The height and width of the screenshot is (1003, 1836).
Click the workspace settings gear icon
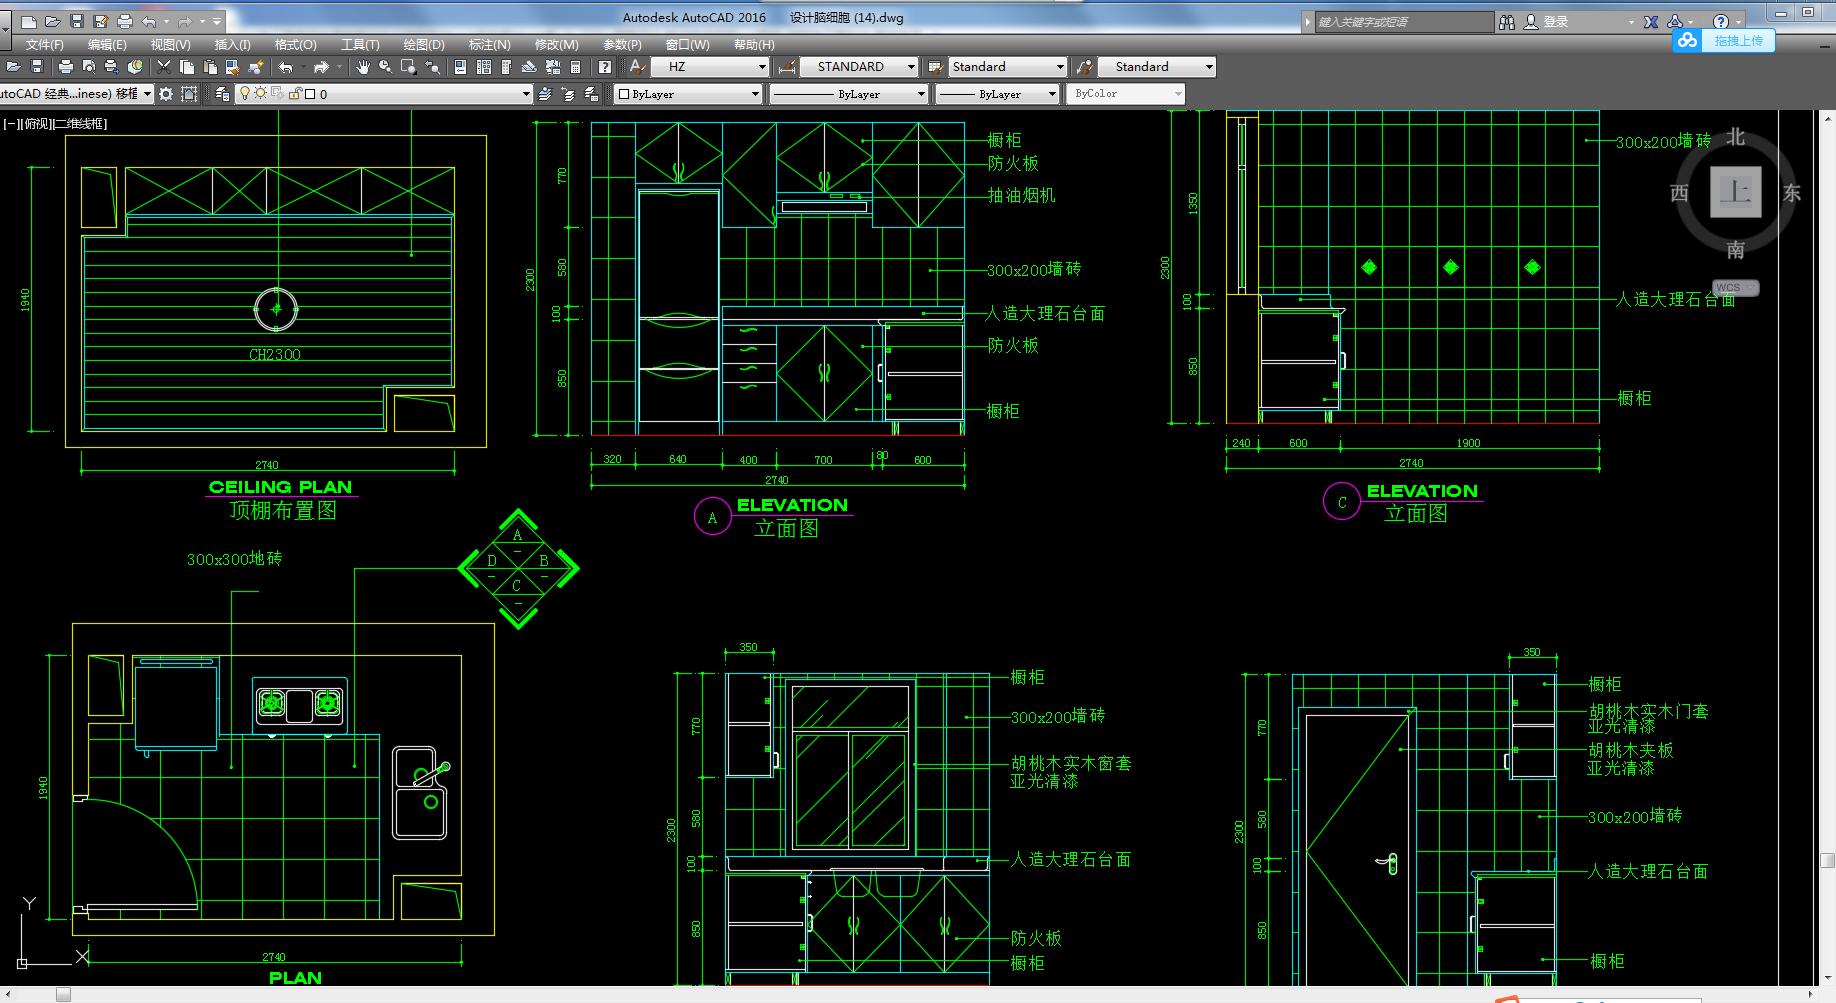coord(166,94)
